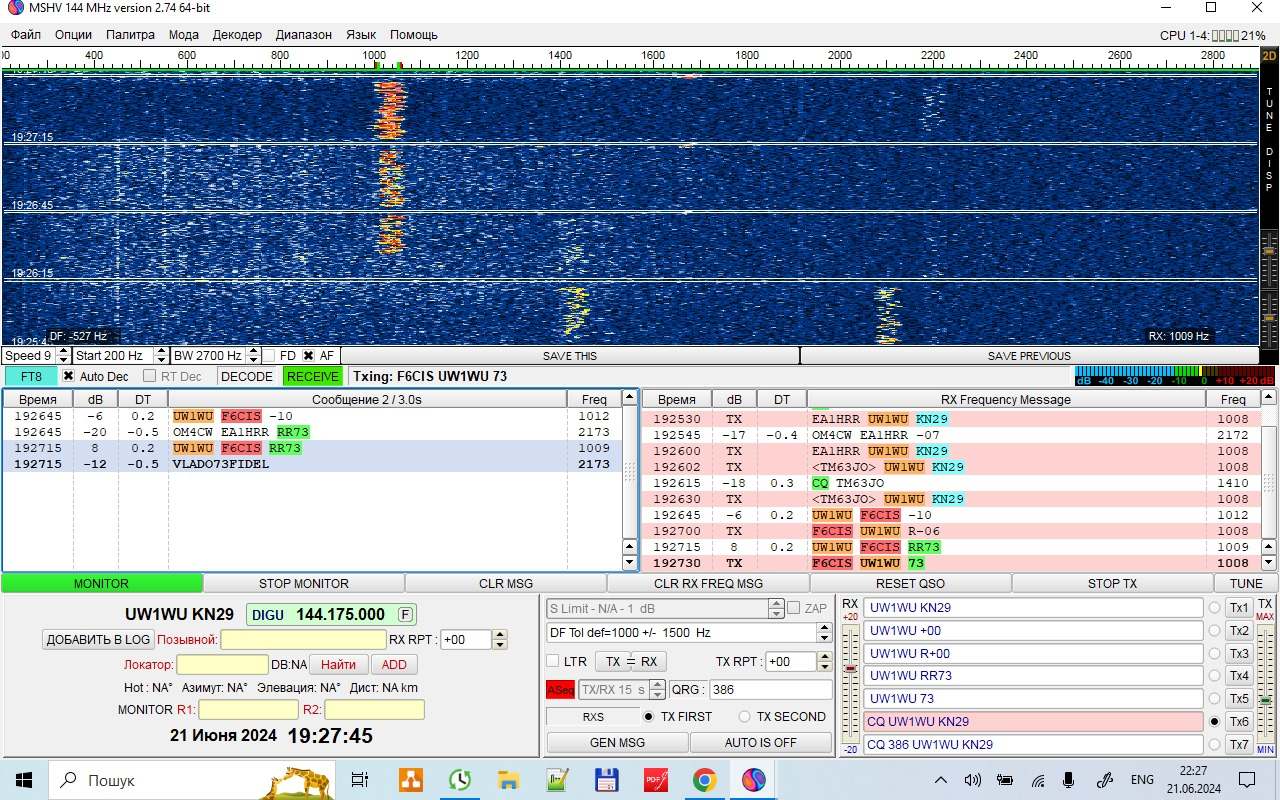Viewport: 1280px width, 800px height.
Task: Open the green notepad chart taskbar app
Action: coord(557,780)
